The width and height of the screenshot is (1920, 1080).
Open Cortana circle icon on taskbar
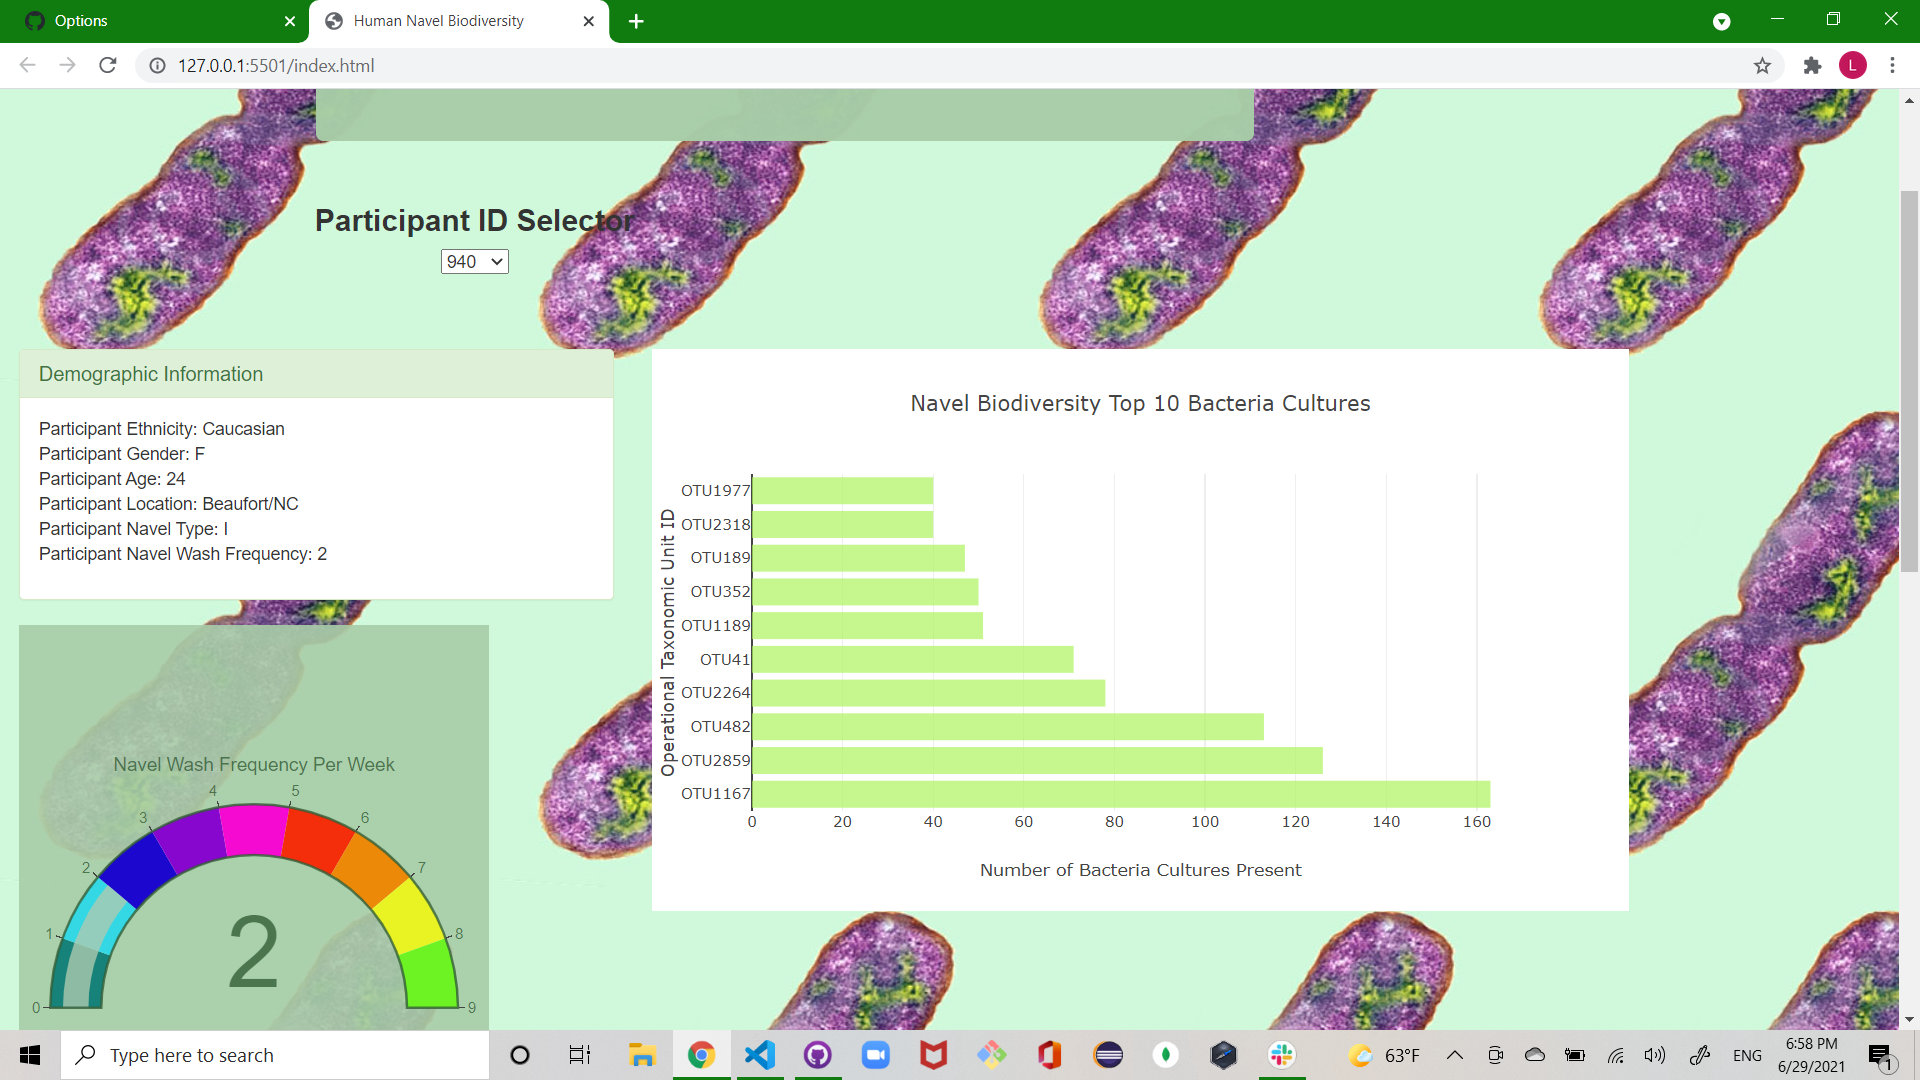click(520, 1055)
